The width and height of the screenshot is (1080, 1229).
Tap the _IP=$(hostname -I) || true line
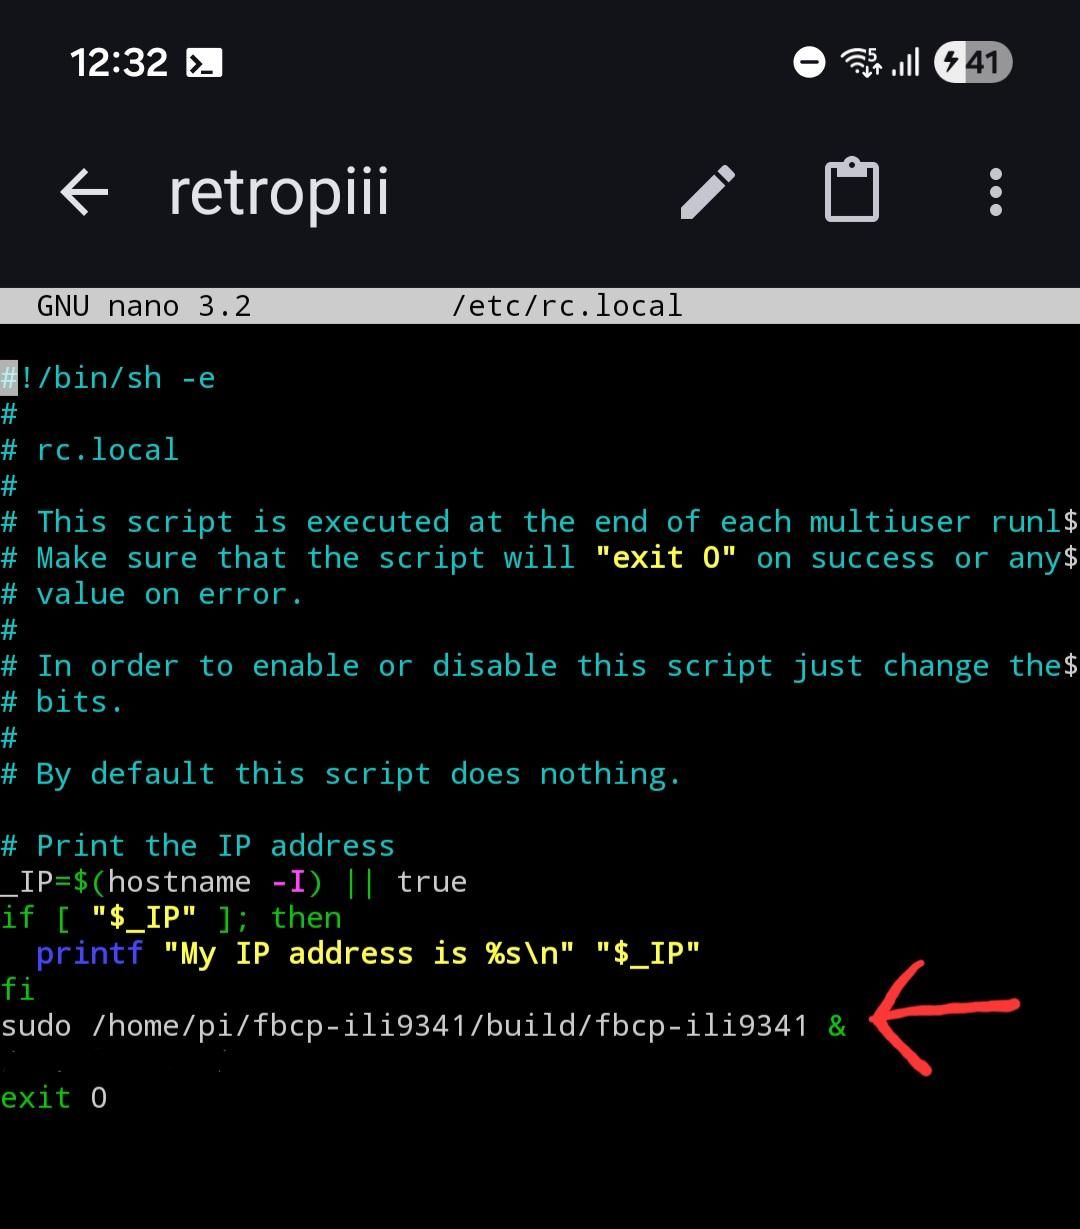tap(234, 882)
